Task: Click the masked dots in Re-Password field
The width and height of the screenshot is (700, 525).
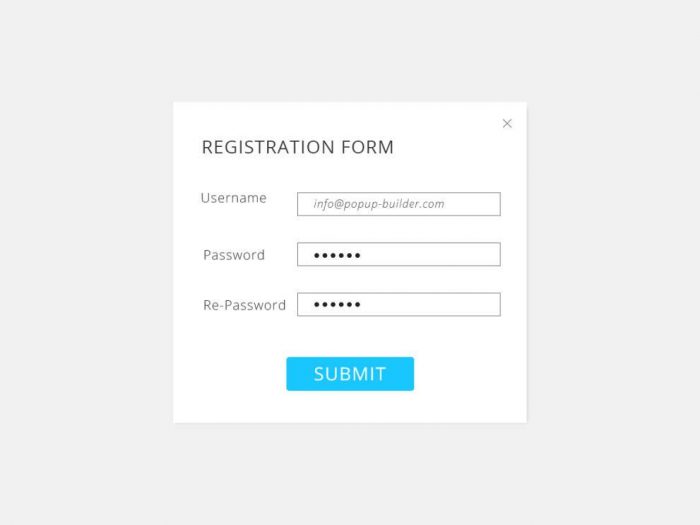Action: 337,305
